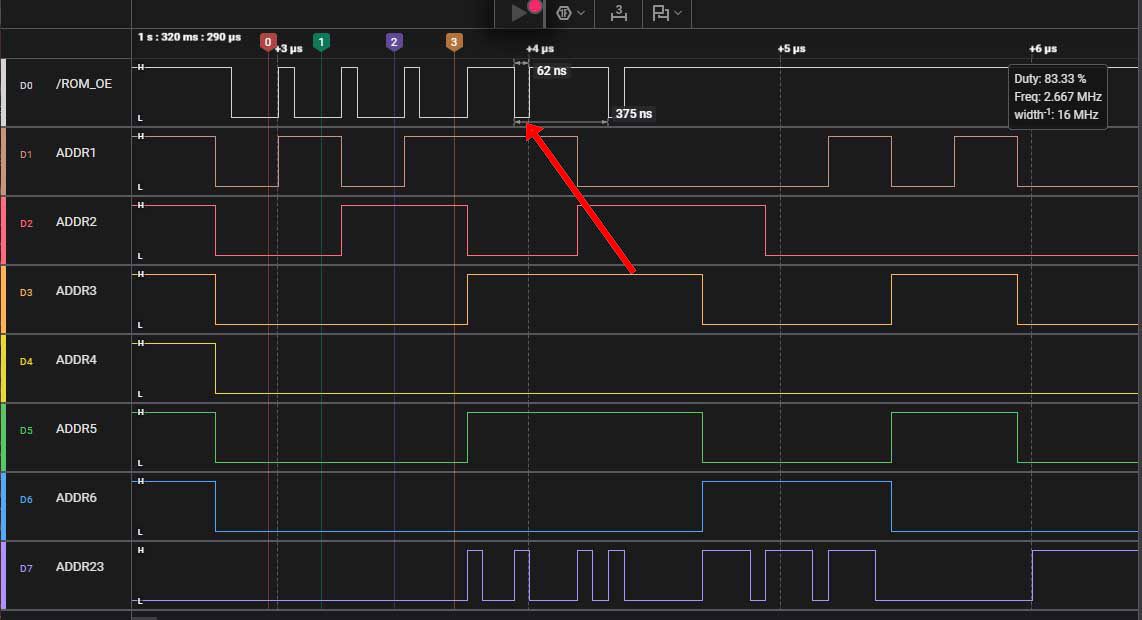Select green timing marker 1

(x=321, y=42)
